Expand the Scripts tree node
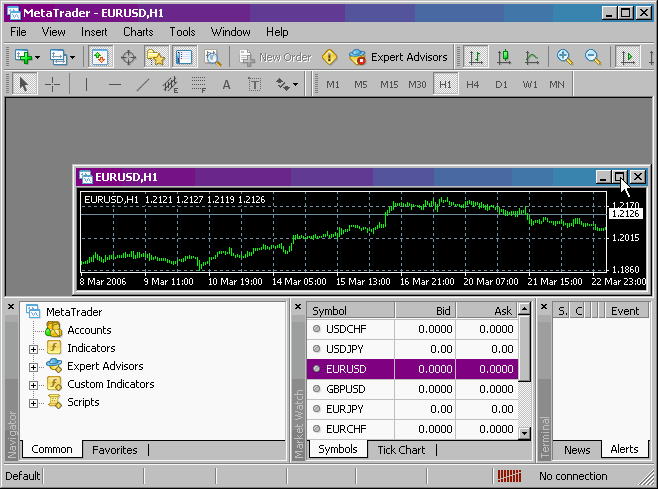The width and height of the screenshot is (658, 489). (x=34, y=403)
